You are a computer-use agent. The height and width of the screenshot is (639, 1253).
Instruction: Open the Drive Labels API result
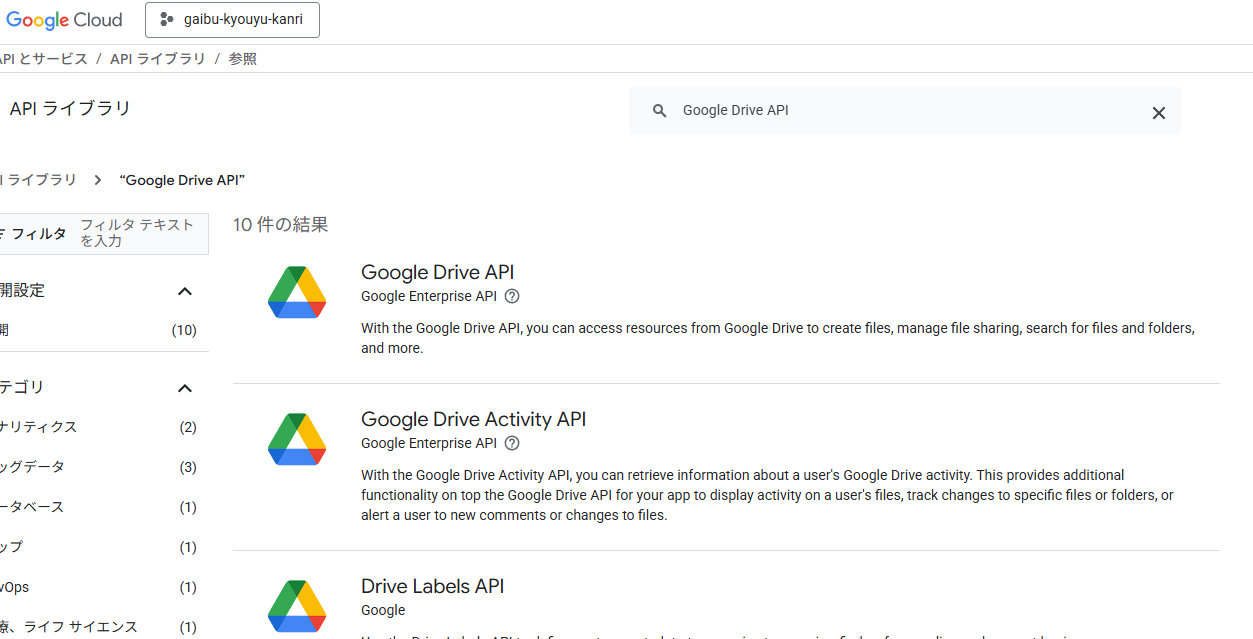(x=432, y=586)
